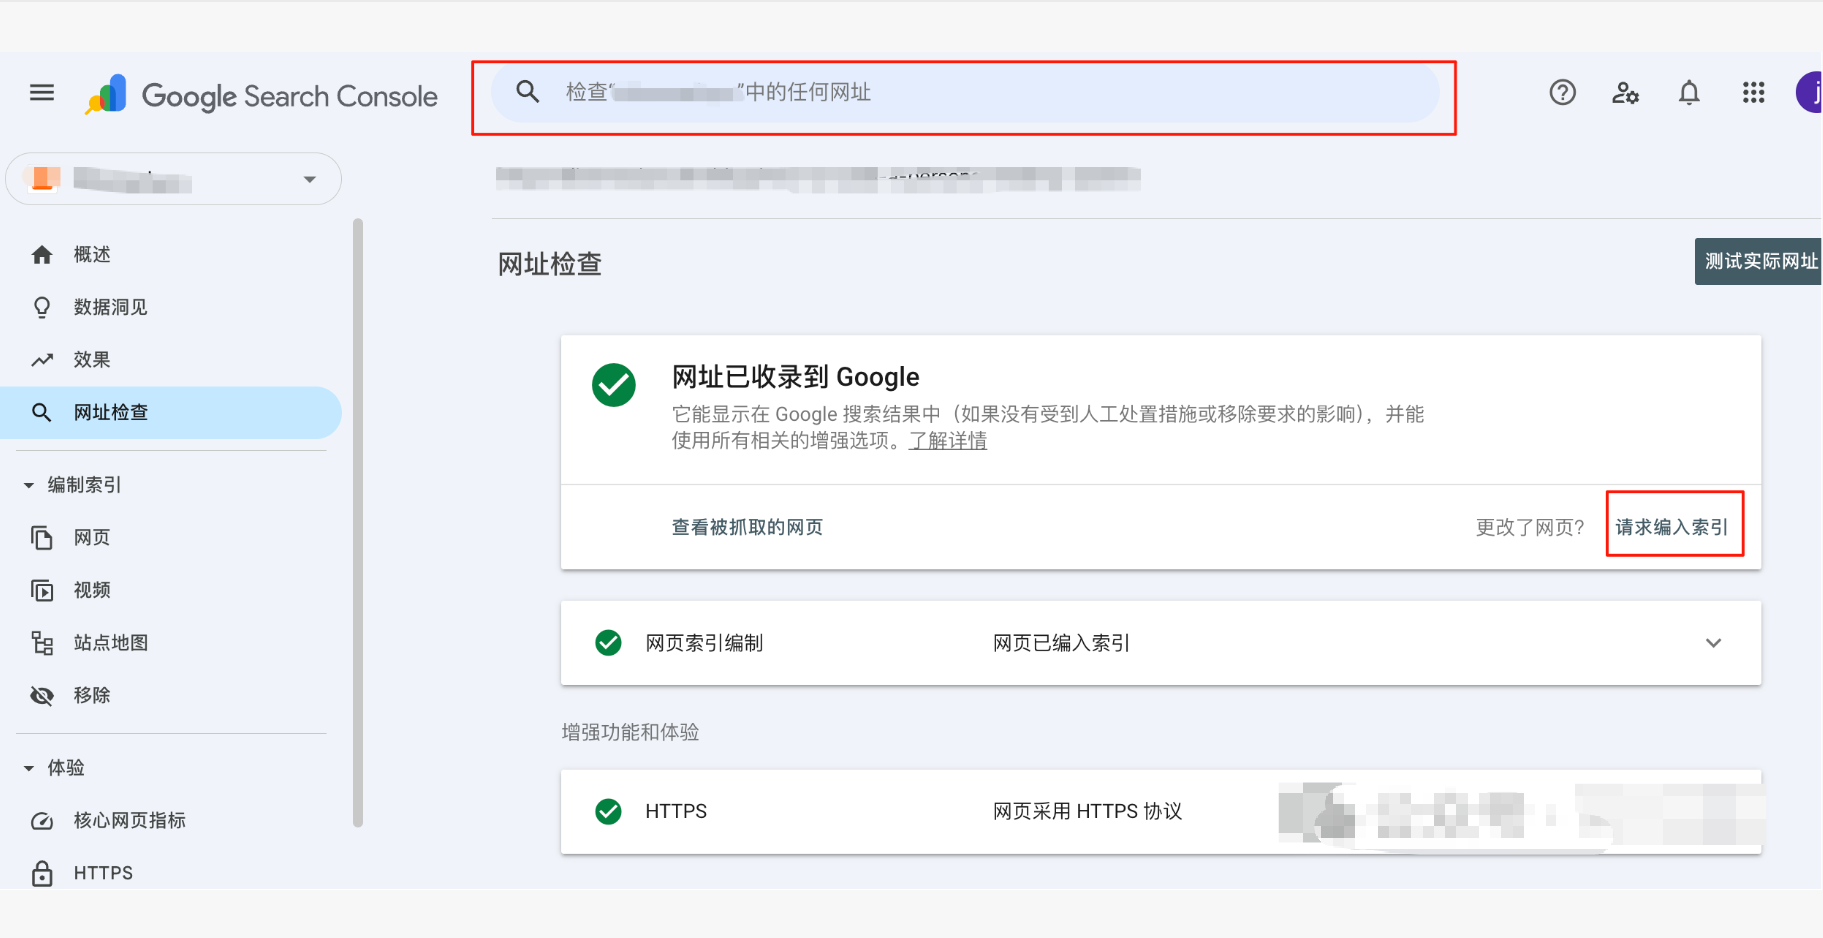1823x938 pixels.
Task: Click the Google Search Console logo
Action: (x=260, y=95)
